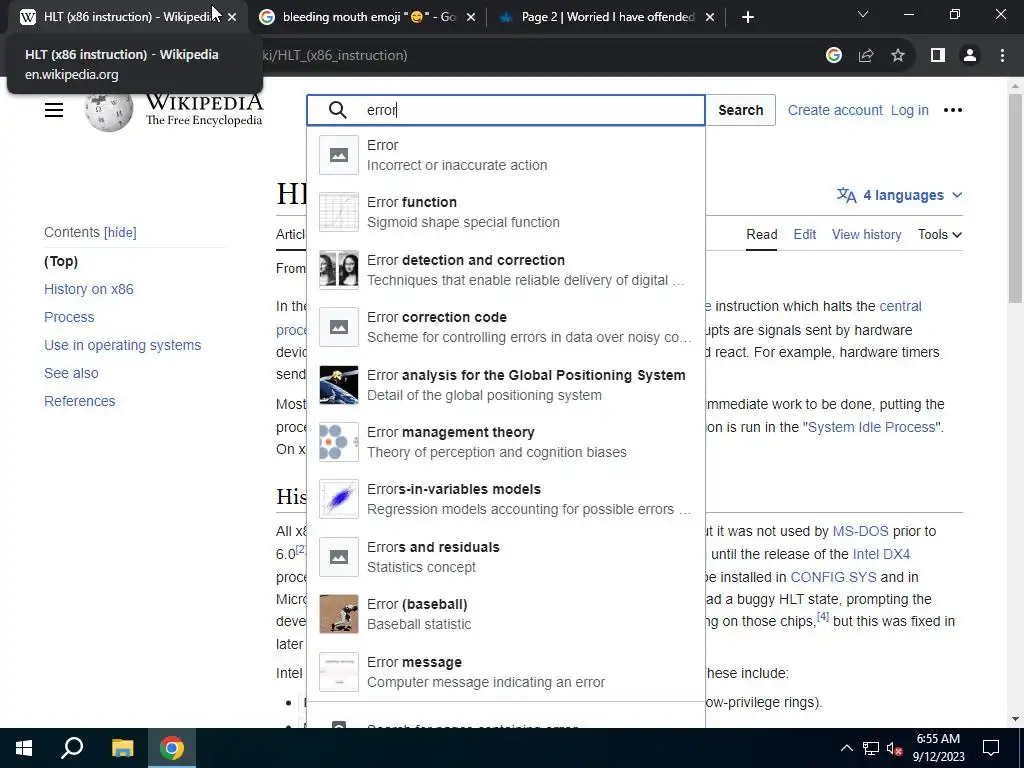Open the Tools dropdown menu

coord(940,234)
